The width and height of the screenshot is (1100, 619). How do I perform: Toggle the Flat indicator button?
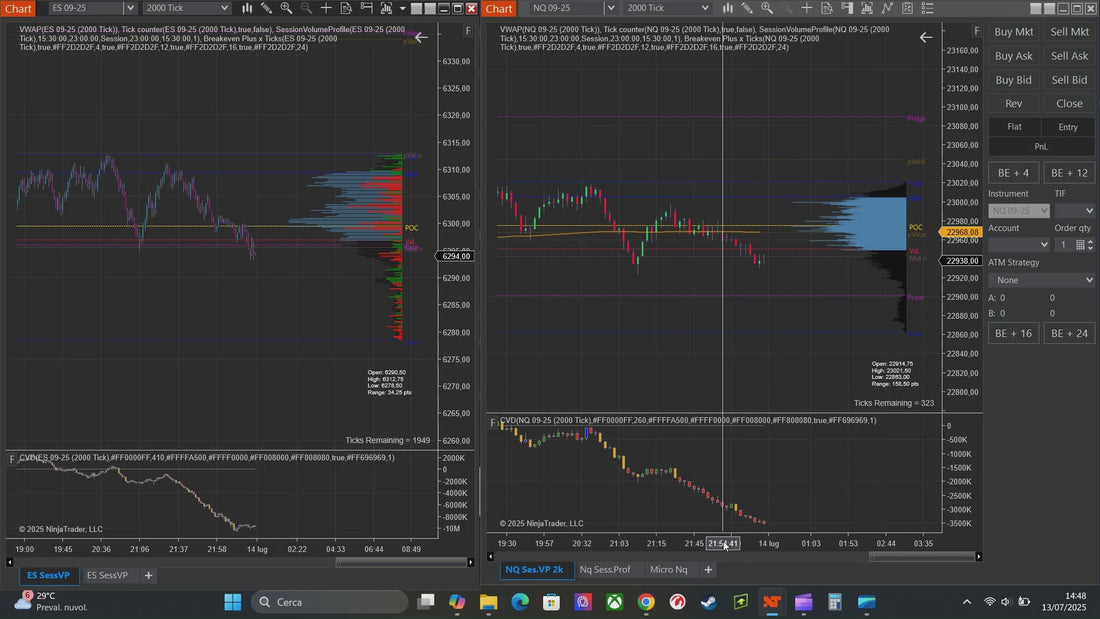[1014, 126]
